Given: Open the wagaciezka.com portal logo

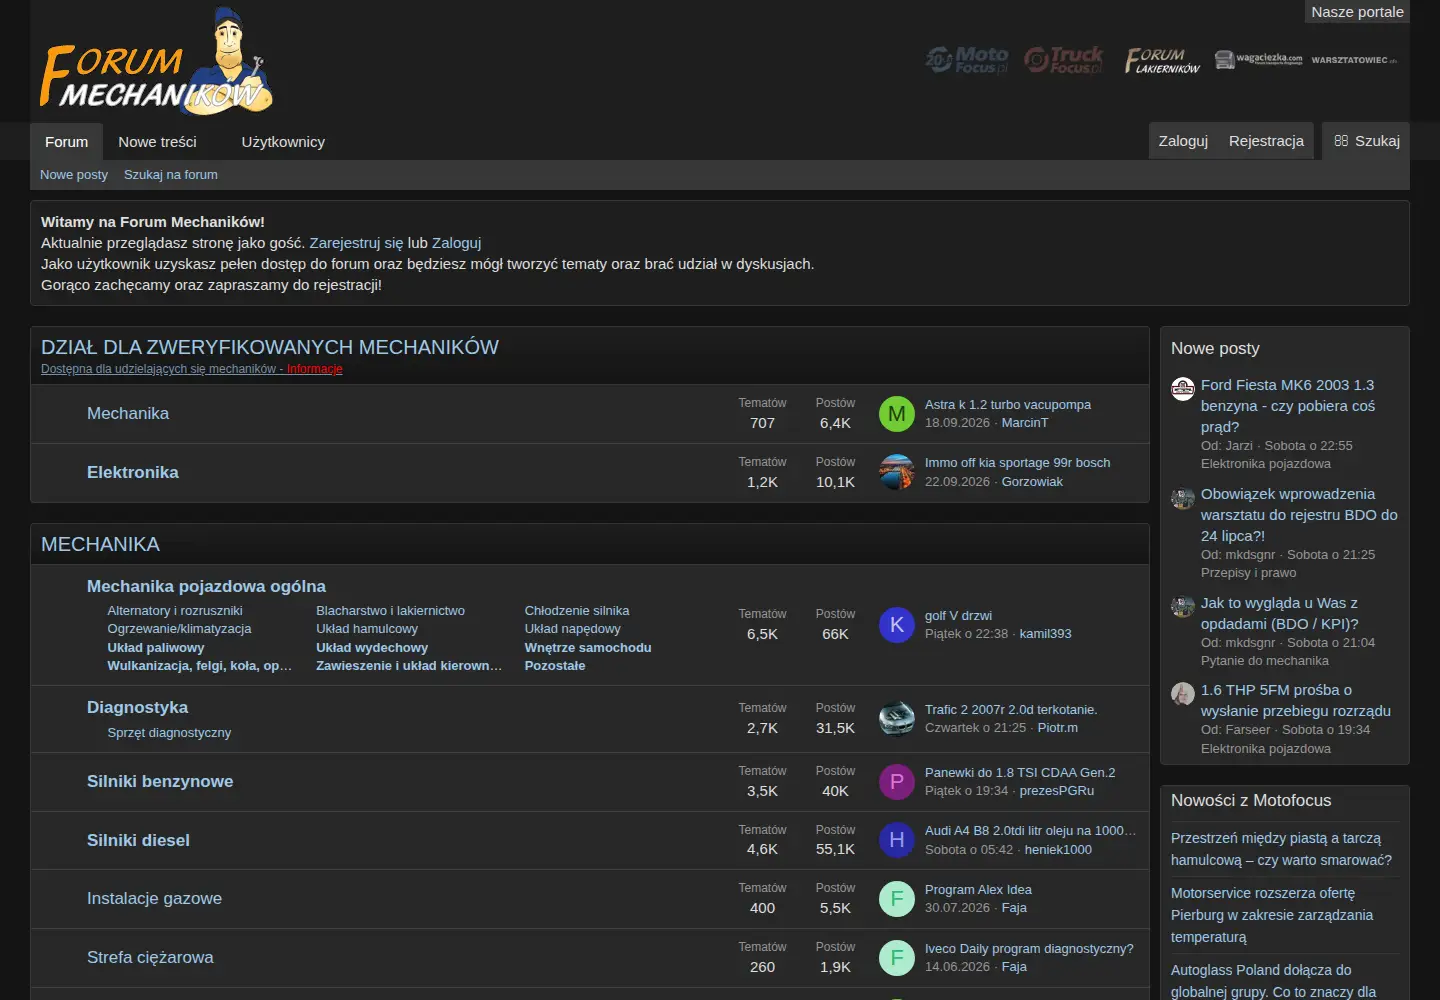Looking at the screenshot, I should (x=1258, y=60).
